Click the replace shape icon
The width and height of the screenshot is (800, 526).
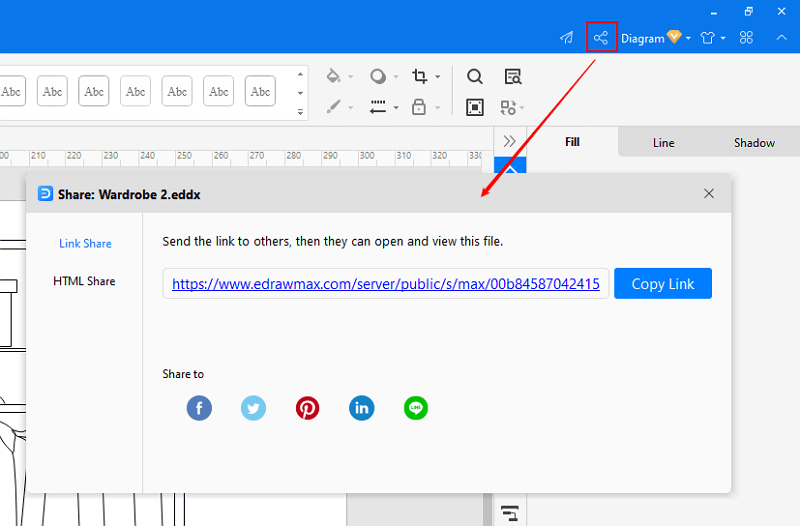pos(508,107)
